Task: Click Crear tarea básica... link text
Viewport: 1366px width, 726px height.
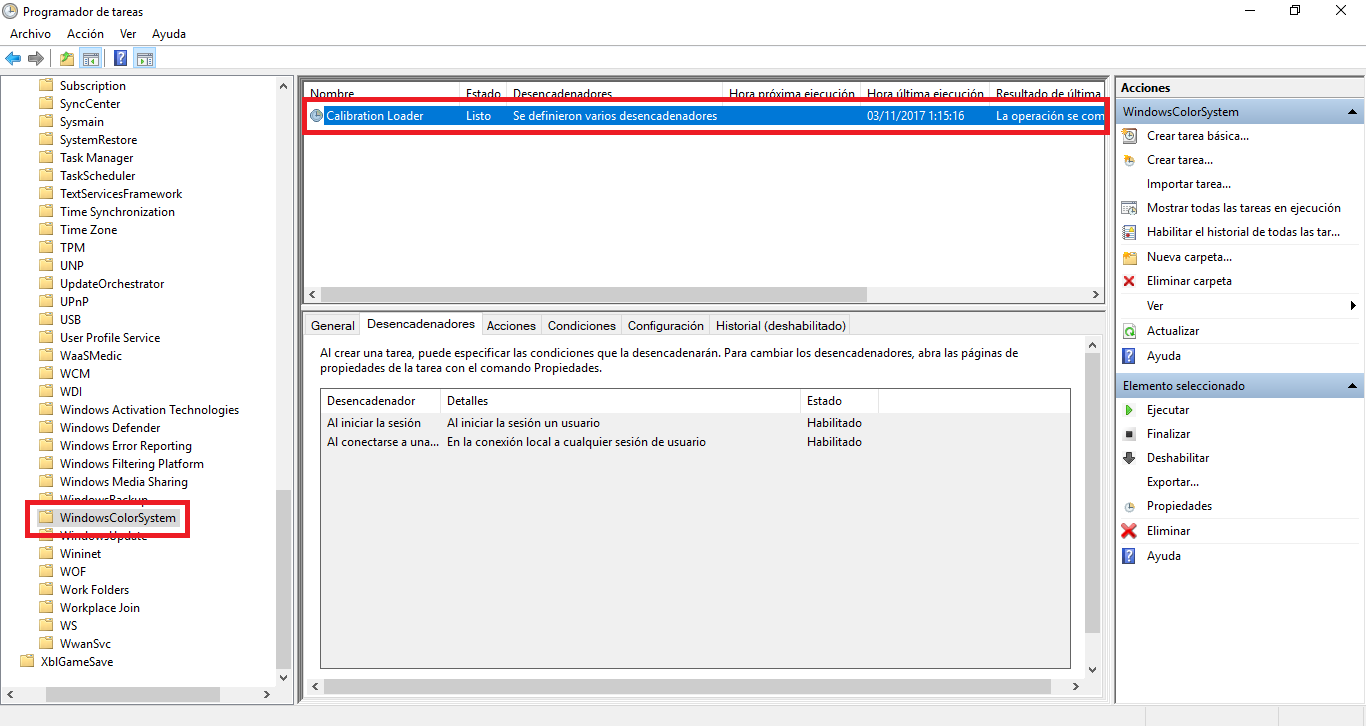Action: pyautogui.click(x=1198, y=136)
